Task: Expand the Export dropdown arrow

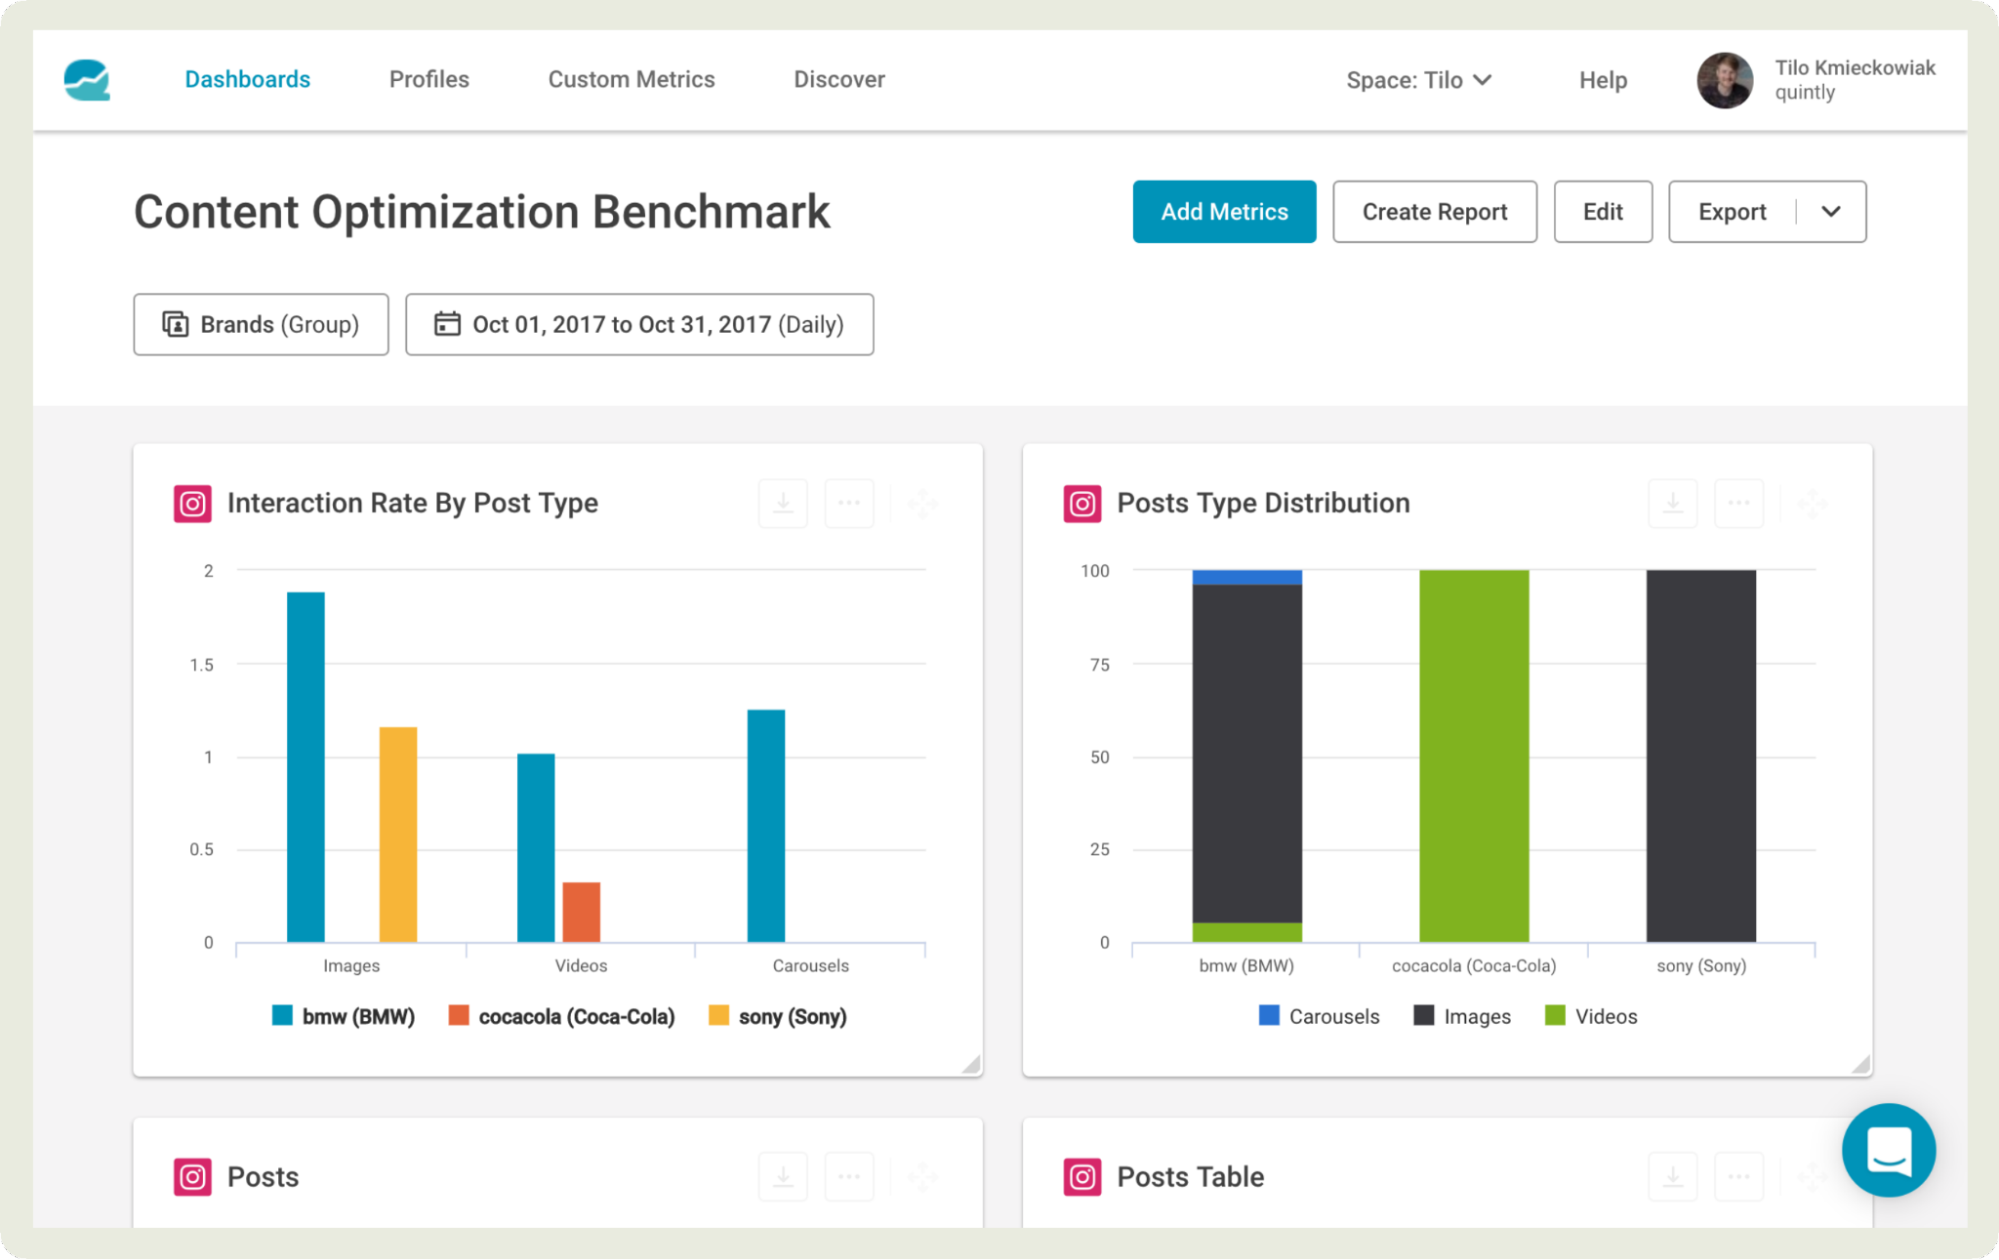Action: point(1831,212)
